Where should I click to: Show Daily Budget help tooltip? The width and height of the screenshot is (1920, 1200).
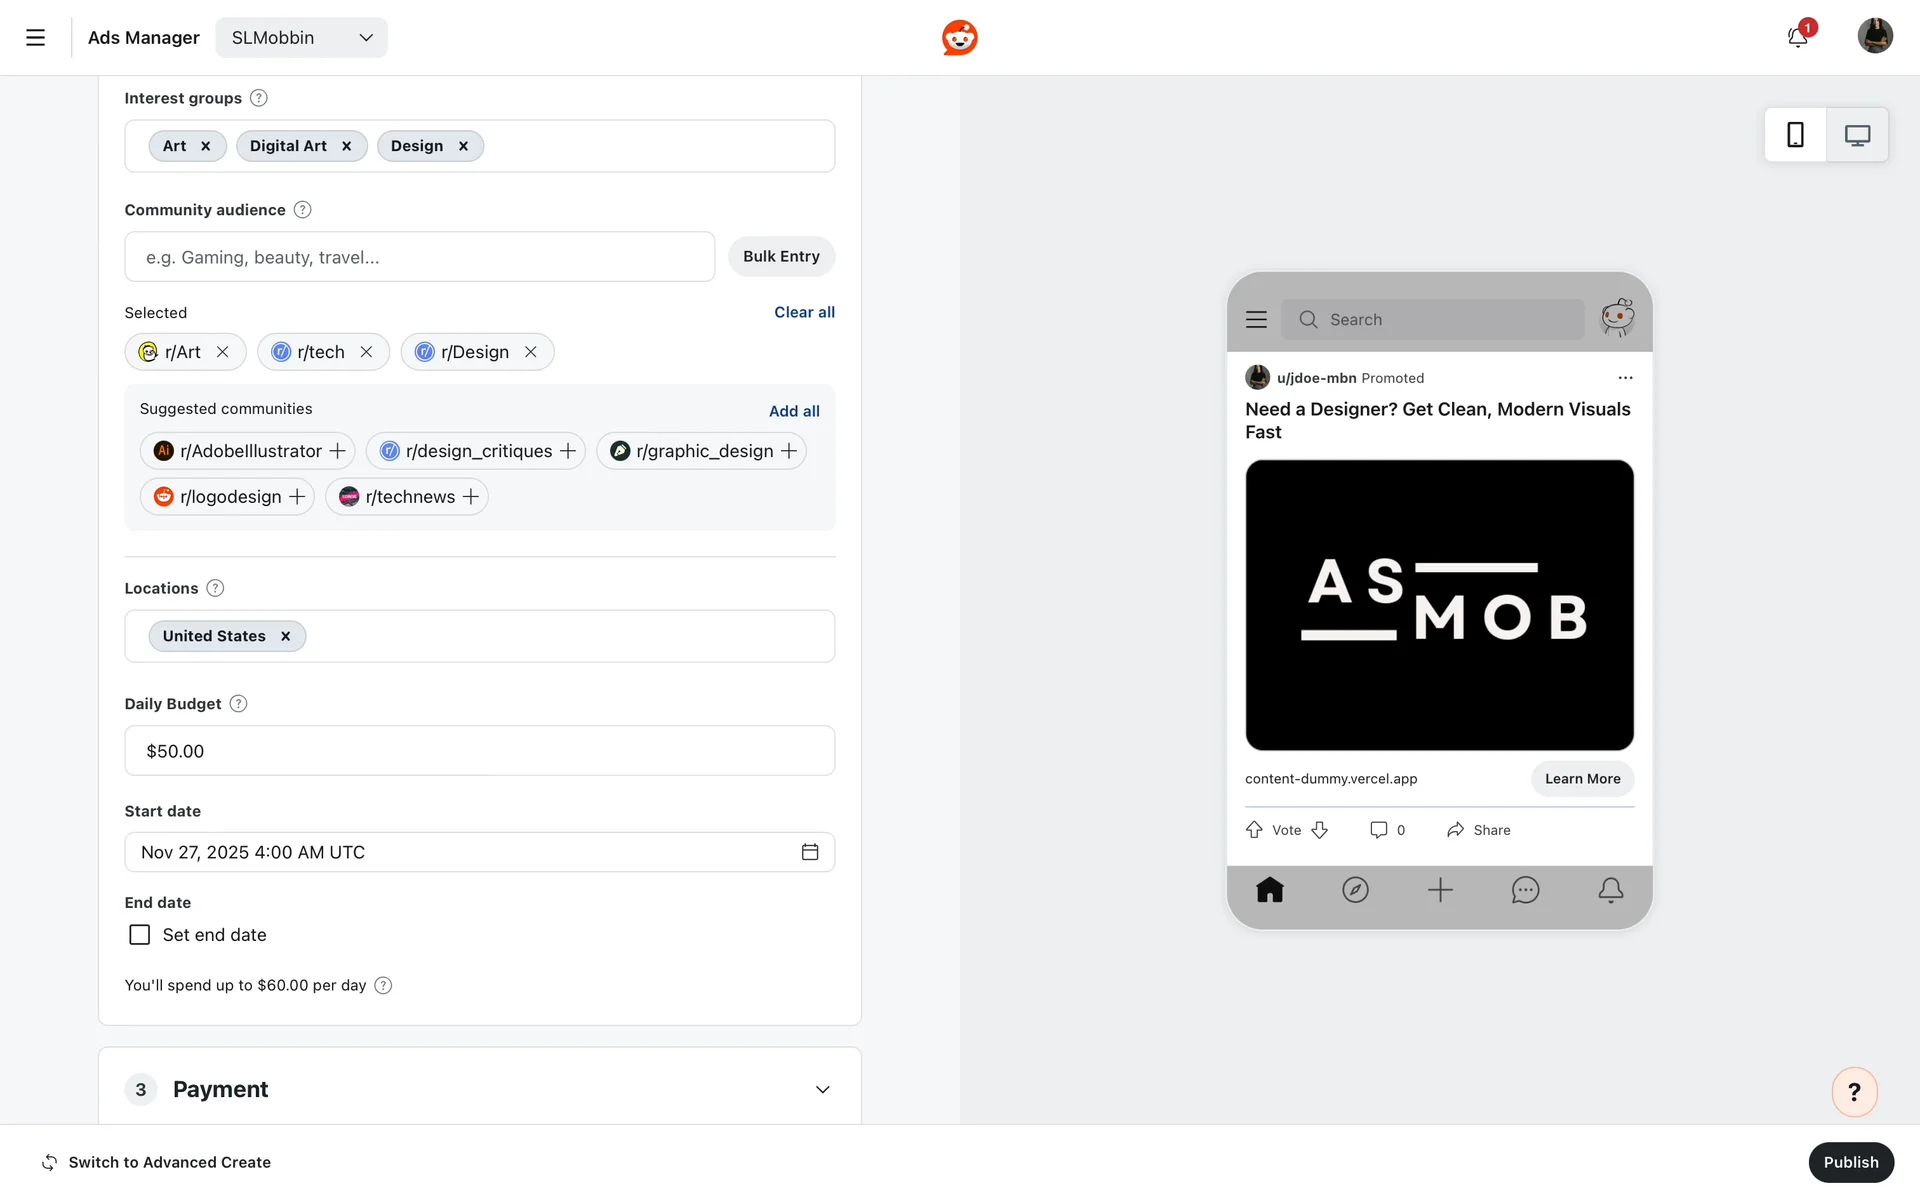(238, 704)
